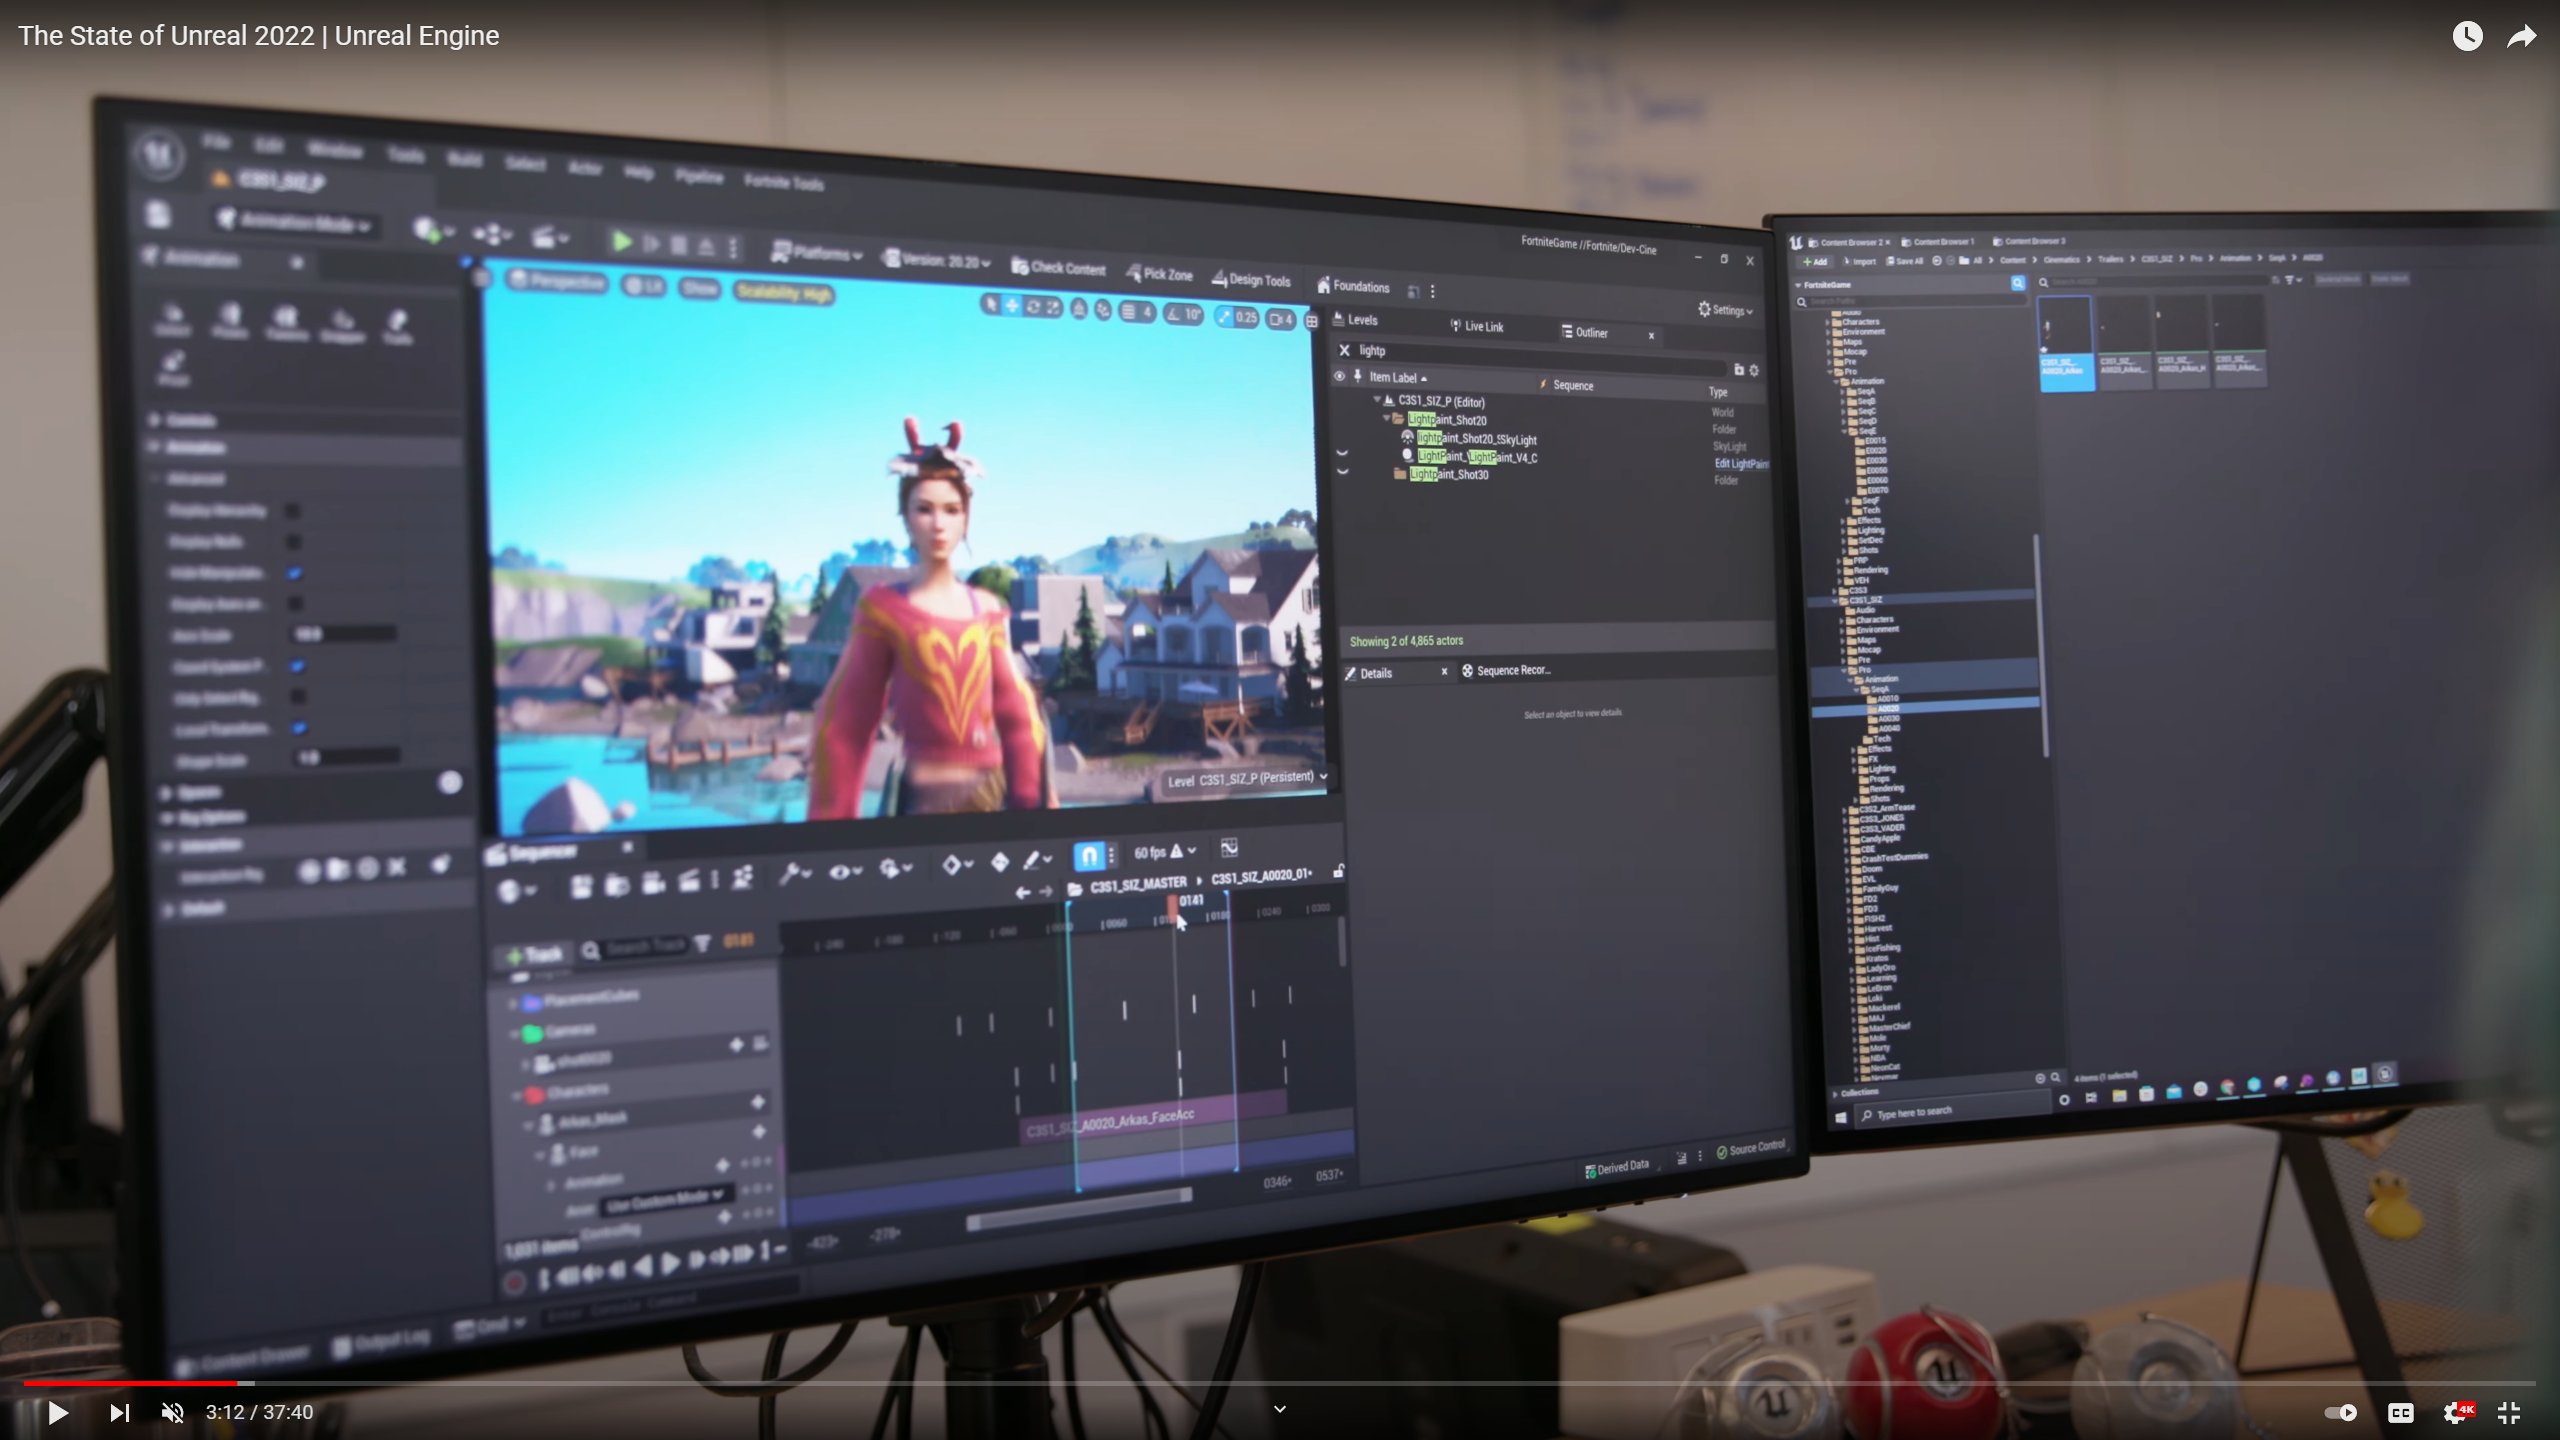Open the YouTube settings gear
The height and width of the screenshot is (1440, 2560).
pos(2455,1412)
